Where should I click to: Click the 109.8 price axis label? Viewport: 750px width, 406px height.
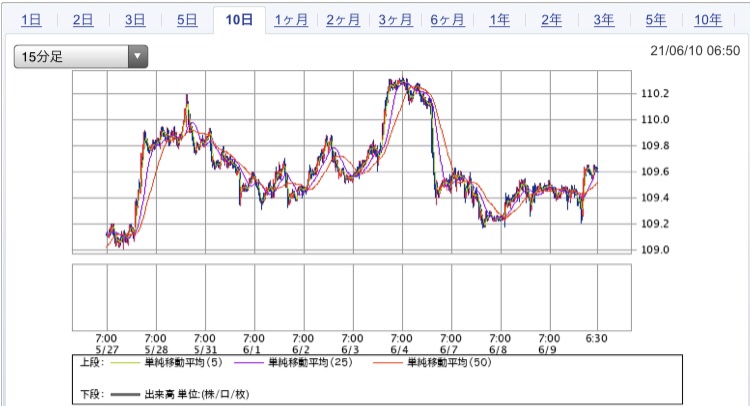point(655,145)
